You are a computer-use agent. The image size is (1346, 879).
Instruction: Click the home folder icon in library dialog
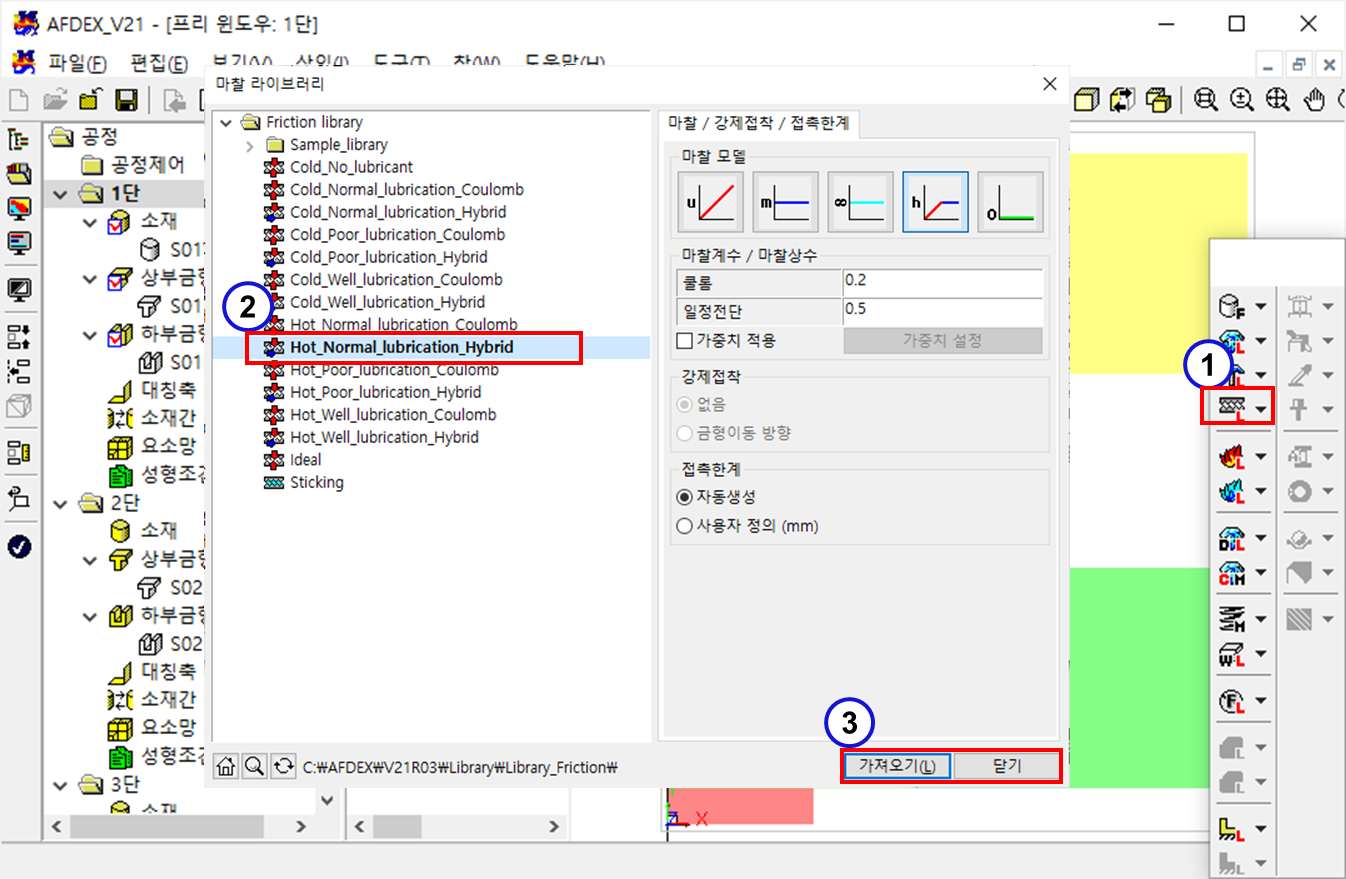[226, 767]
